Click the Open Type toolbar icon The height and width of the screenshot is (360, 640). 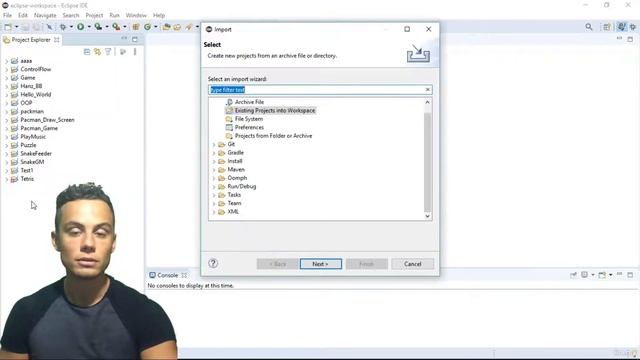tap(166, 27)
